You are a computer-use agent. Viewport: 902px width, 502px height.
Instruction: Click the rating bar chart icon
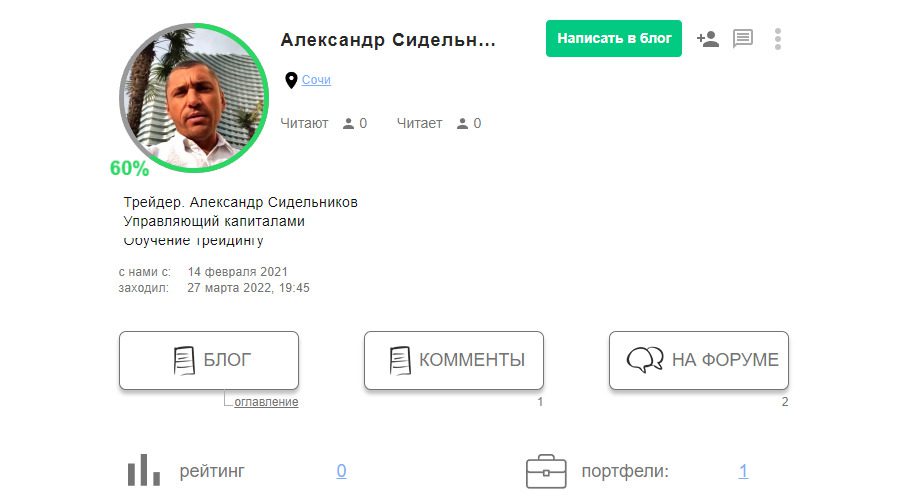(143, 470)
